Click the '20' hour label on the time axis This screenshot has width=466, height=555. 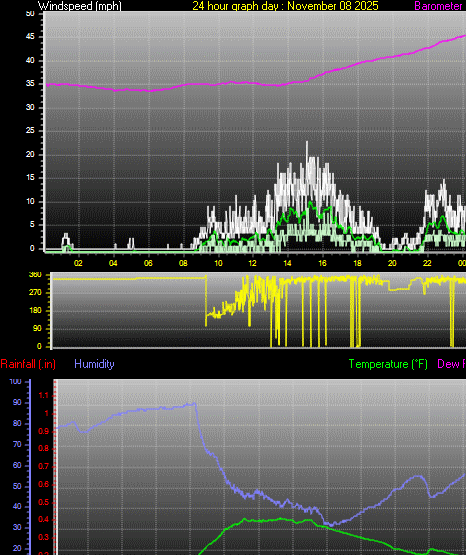(392, 263)
